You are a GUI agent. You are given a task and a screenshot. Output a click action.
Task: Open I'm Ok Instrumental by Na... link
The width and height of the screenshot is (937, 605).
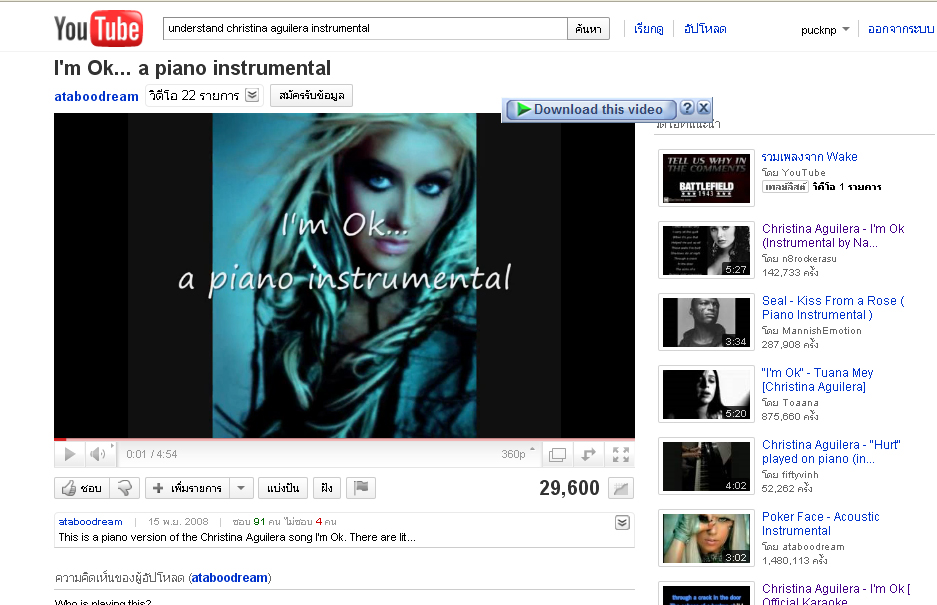pyautogui.click(x=833, y=236)
